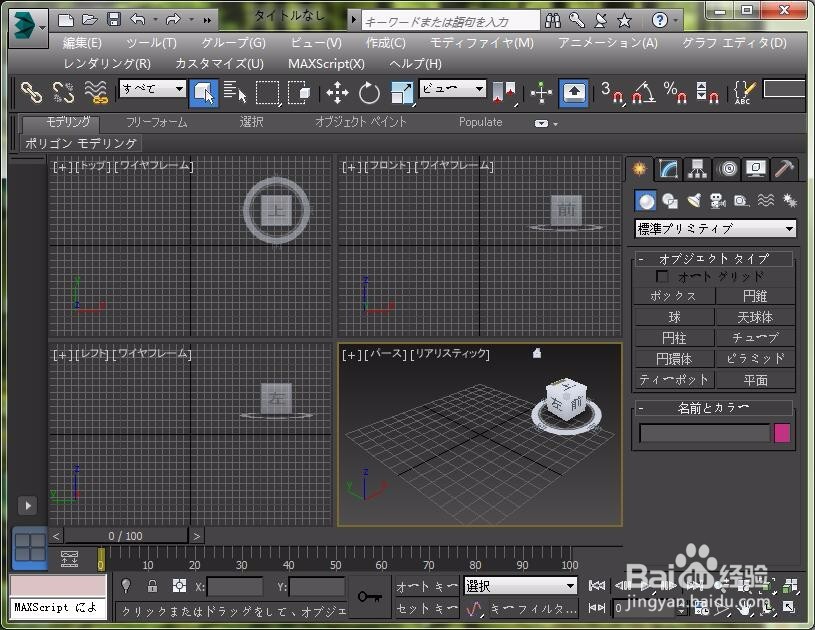Open the magenta object color swatch
The height and width of the screenshot is (630, 815).
(x=782, y=432)
